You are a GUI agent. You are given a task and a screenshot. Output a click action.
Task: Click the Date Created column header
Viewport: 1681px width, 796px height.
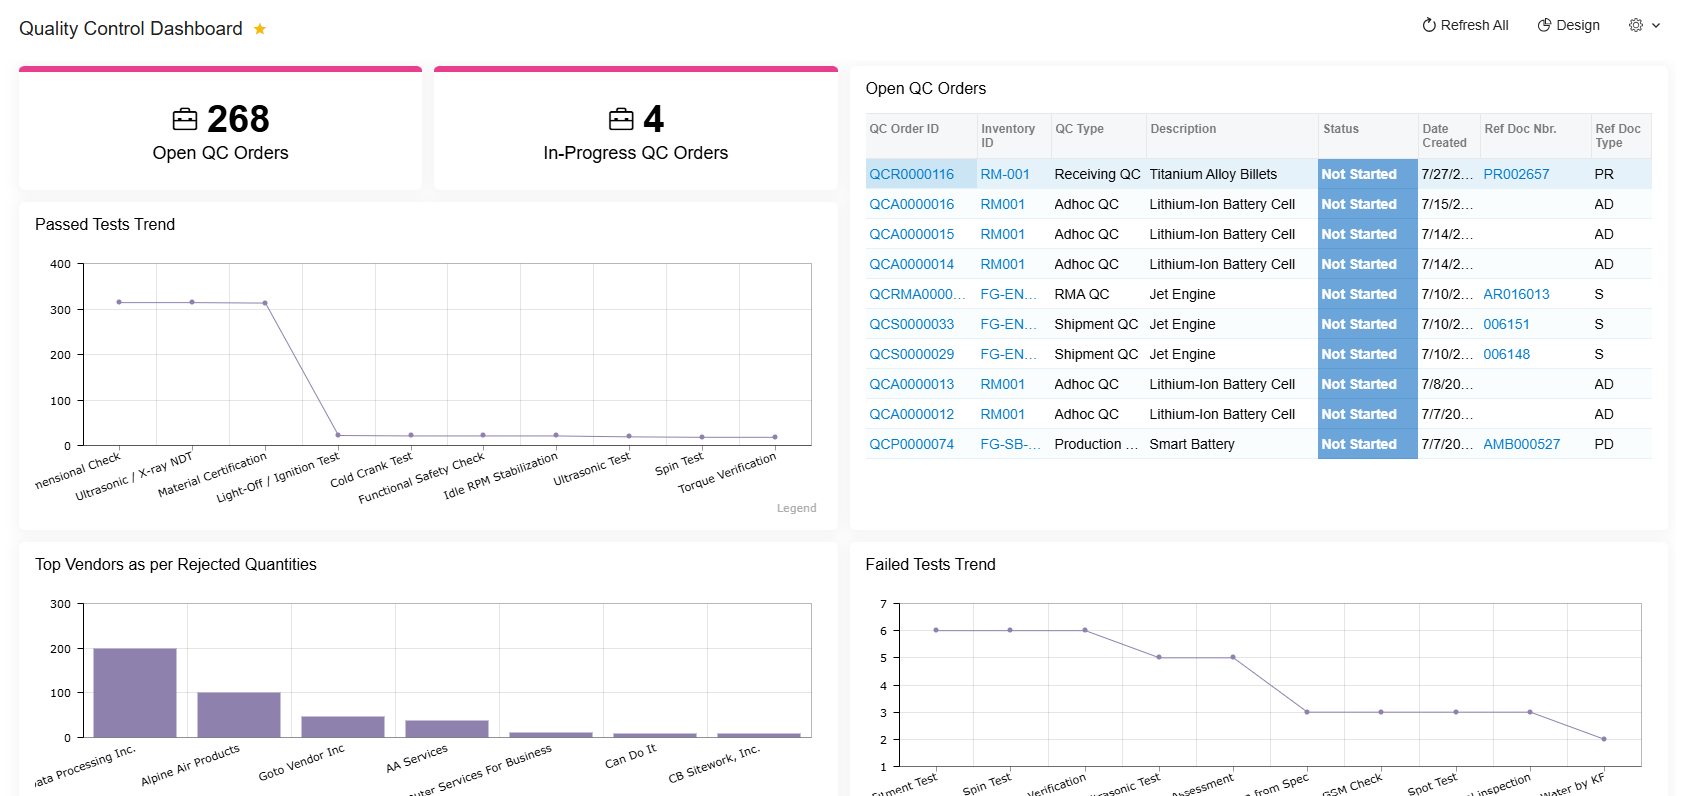tap(1444, 136)
